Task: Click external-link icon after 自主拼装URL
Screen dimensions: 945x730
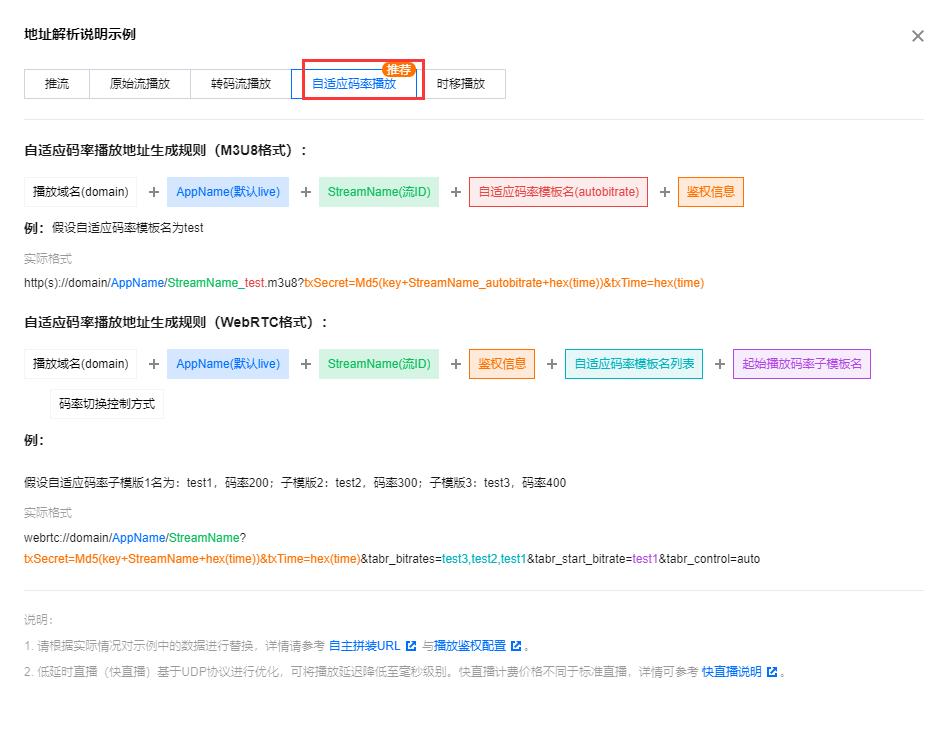Action: click(x=411, y=646)
